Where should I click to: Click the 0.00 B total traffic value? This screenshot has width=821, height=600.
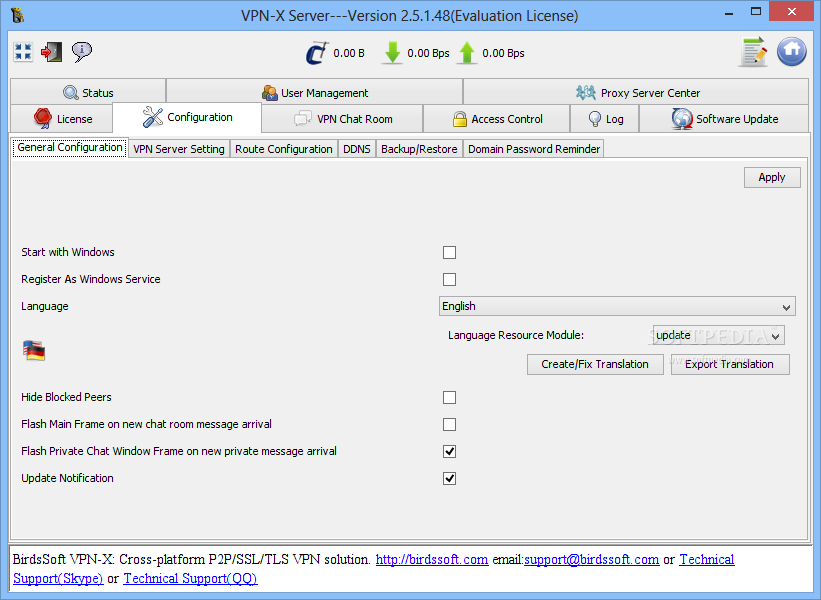(349, 53)
